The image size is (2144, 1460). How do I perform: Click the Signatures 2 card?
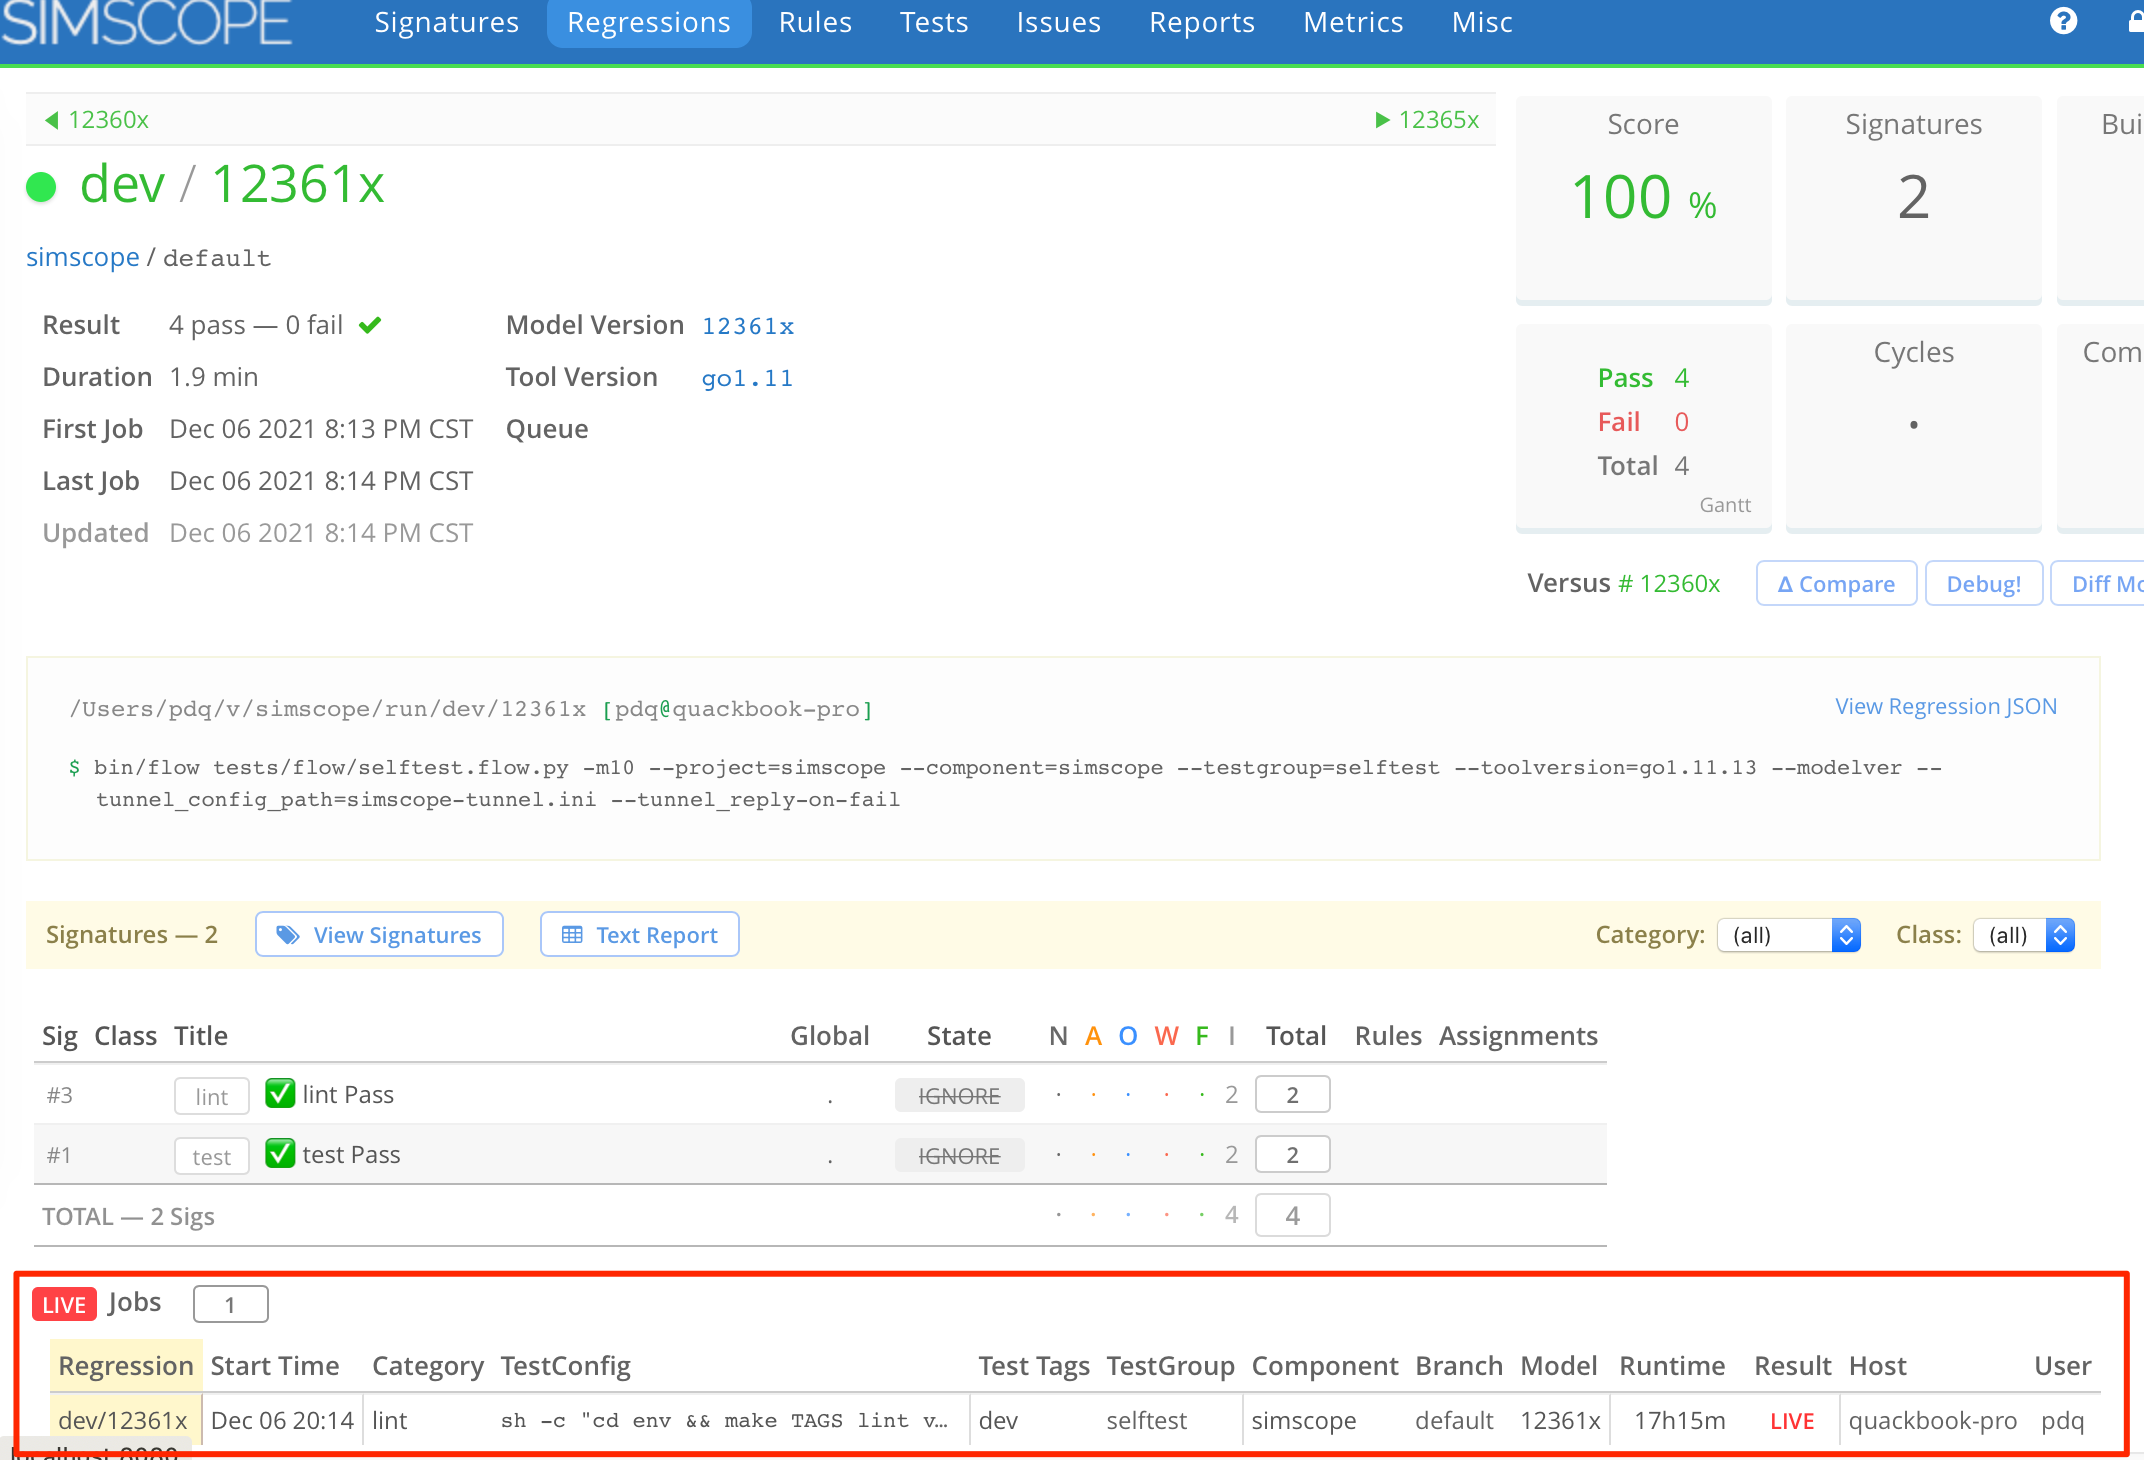[1913, 199]
